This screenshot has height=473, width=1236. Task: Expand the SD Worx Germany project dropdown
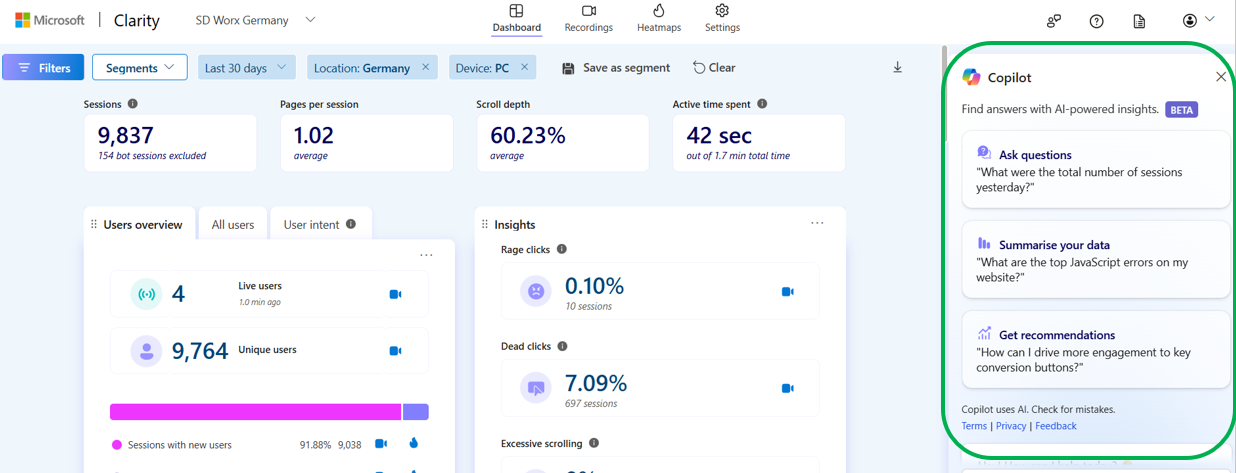point(255,20)
